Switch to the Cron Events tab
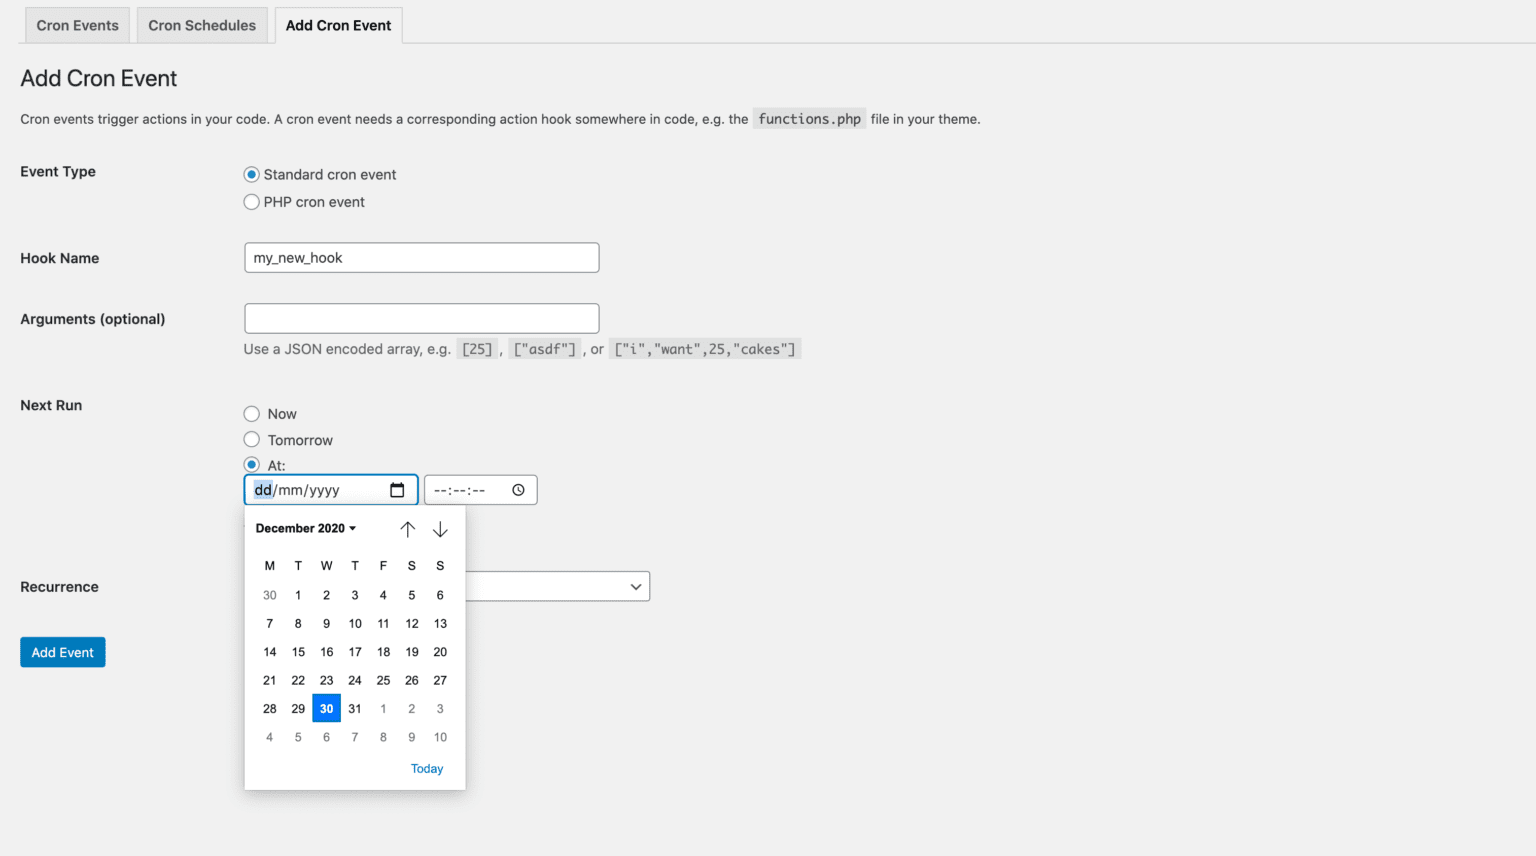 (x=77, y=25)
